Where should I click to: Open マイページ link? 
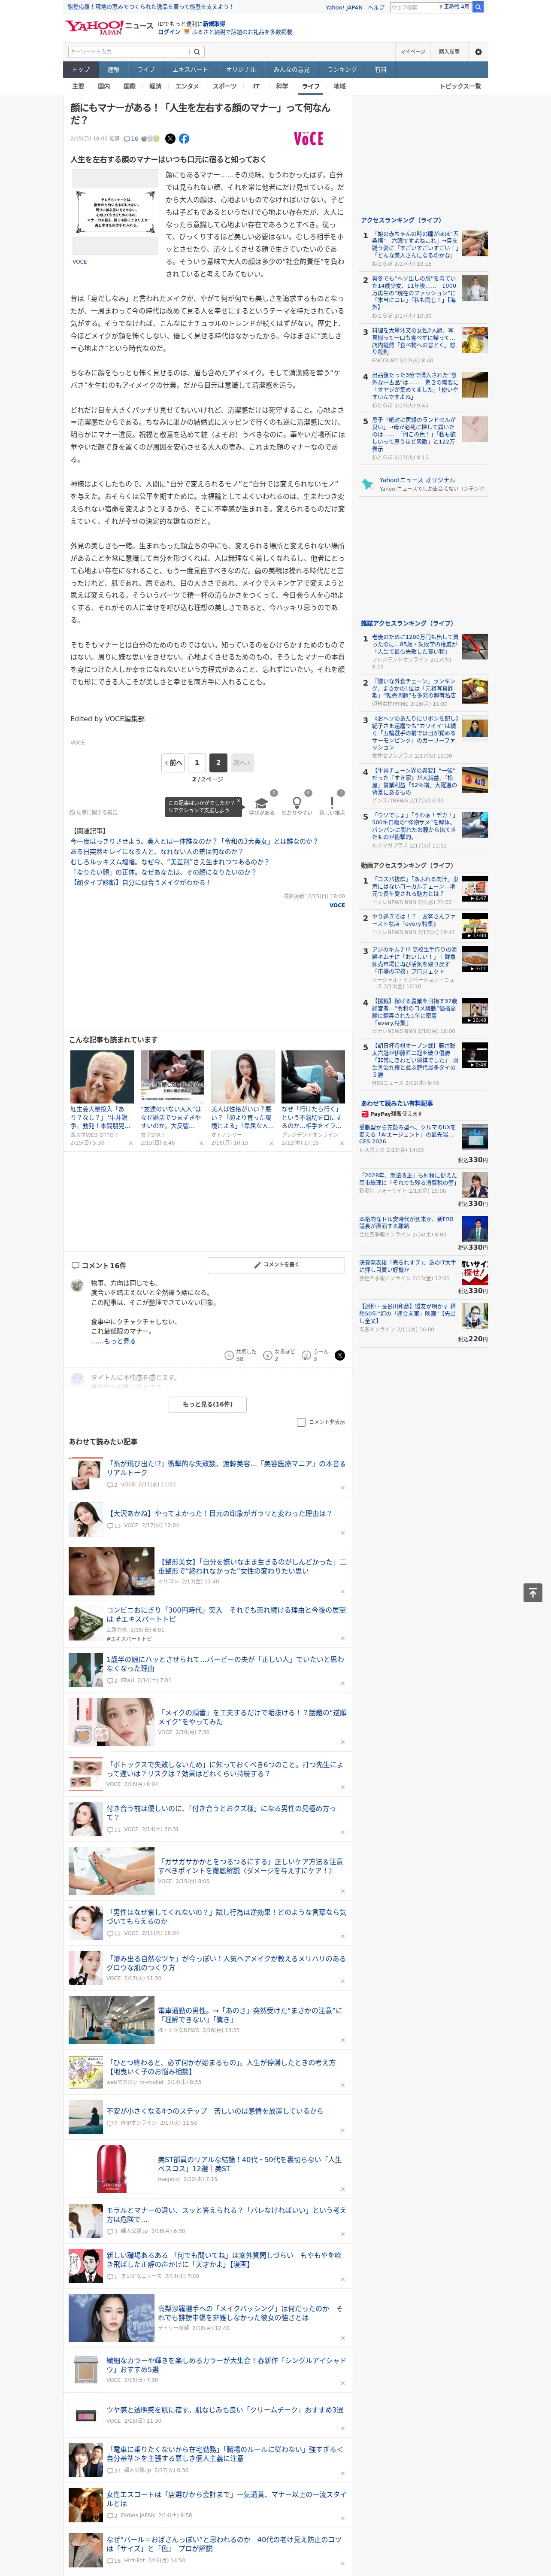[x=412, y=52]
